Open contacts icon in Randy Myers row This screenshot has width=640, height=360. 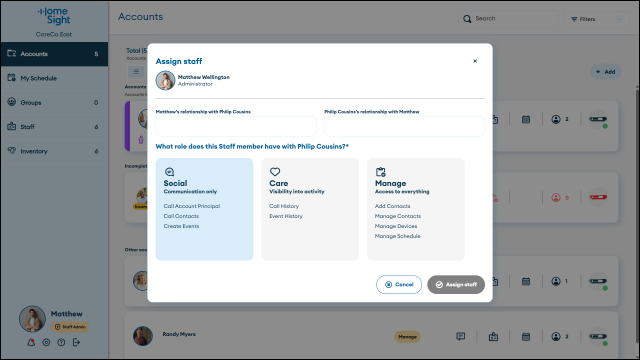point(556,336)
